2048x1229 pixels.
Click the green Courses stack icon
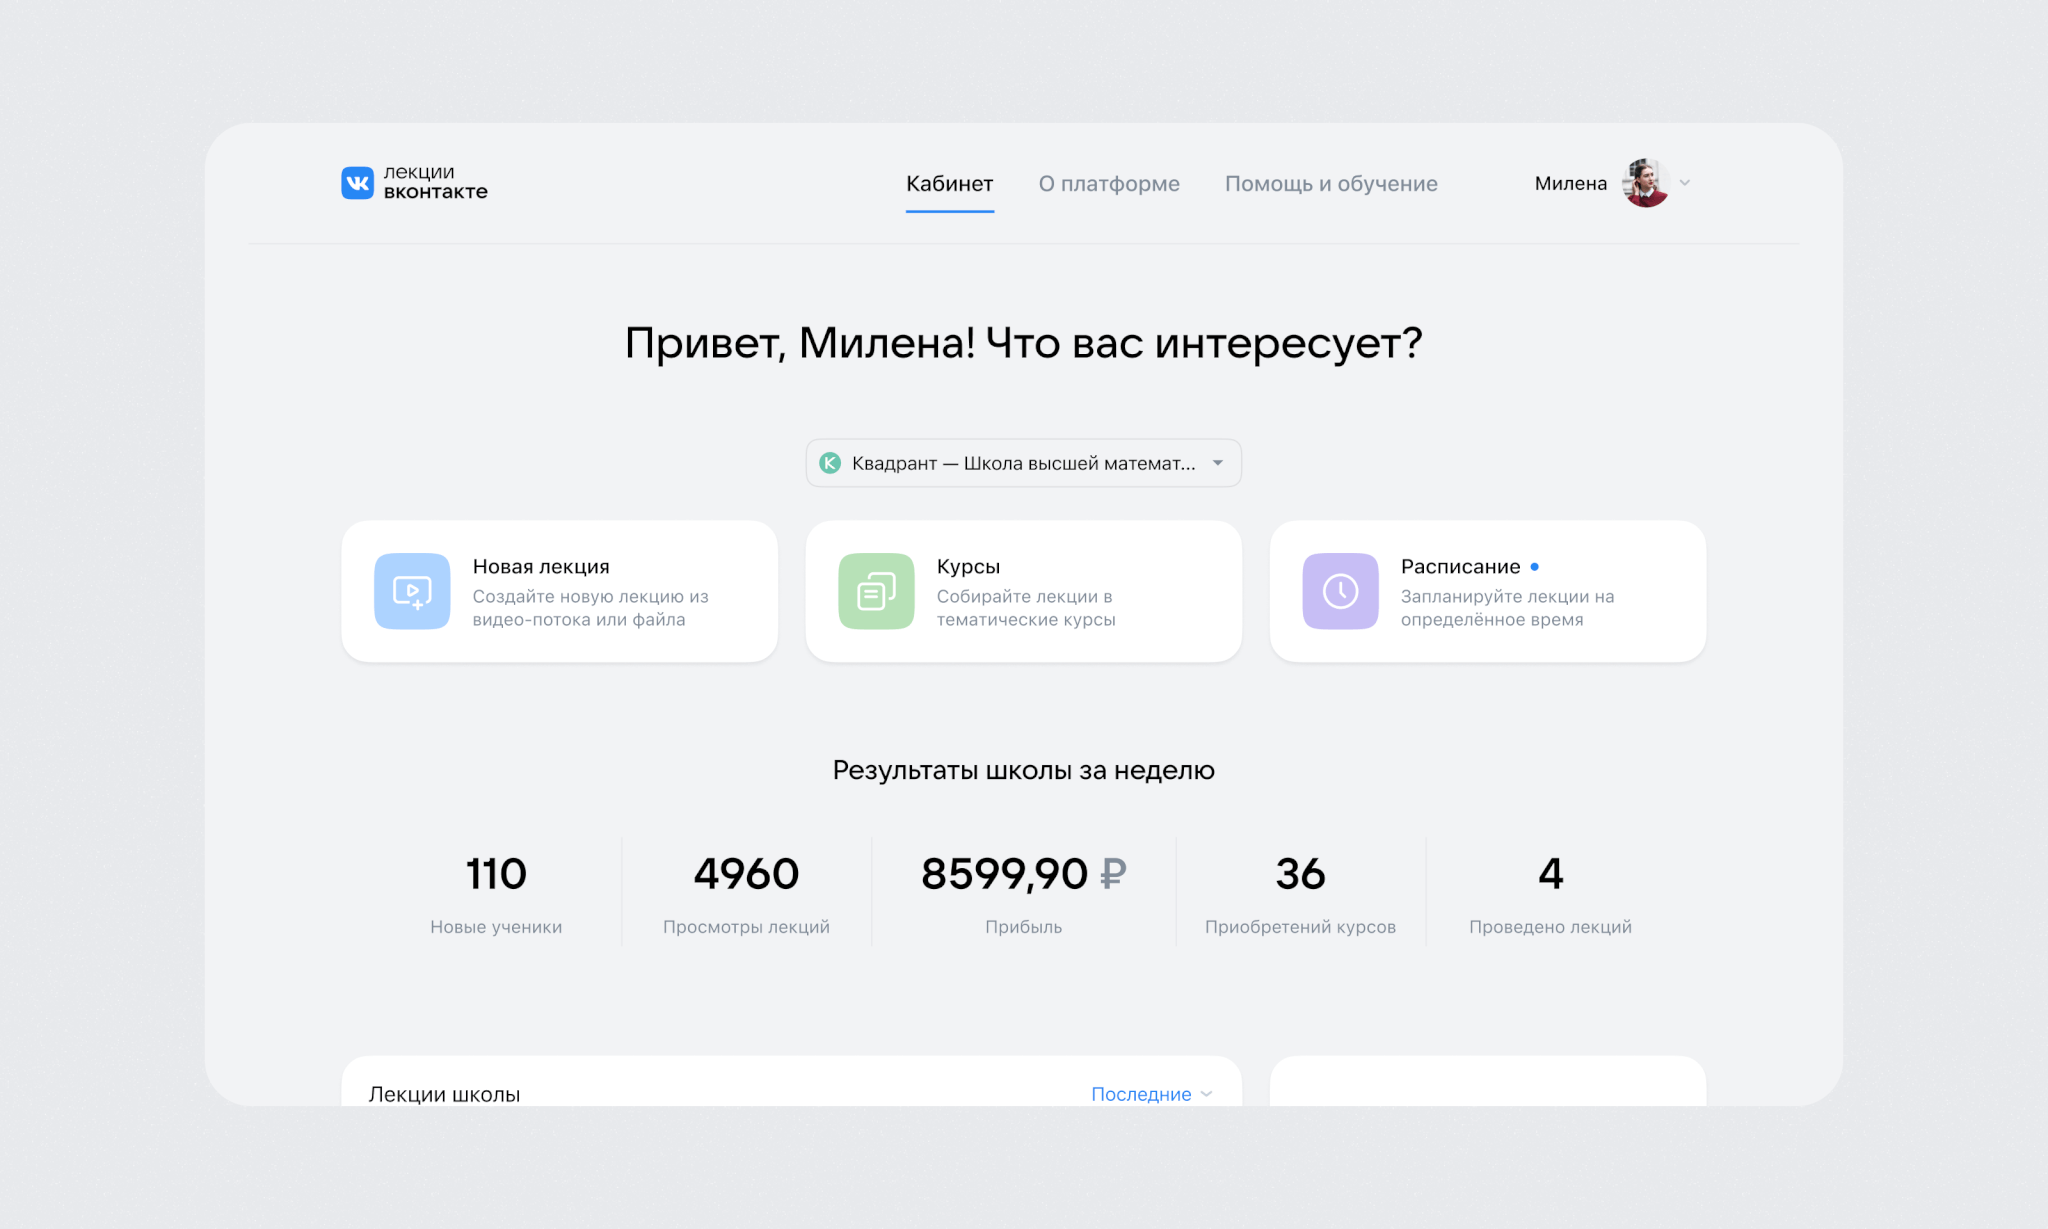(x=876, y=591)
